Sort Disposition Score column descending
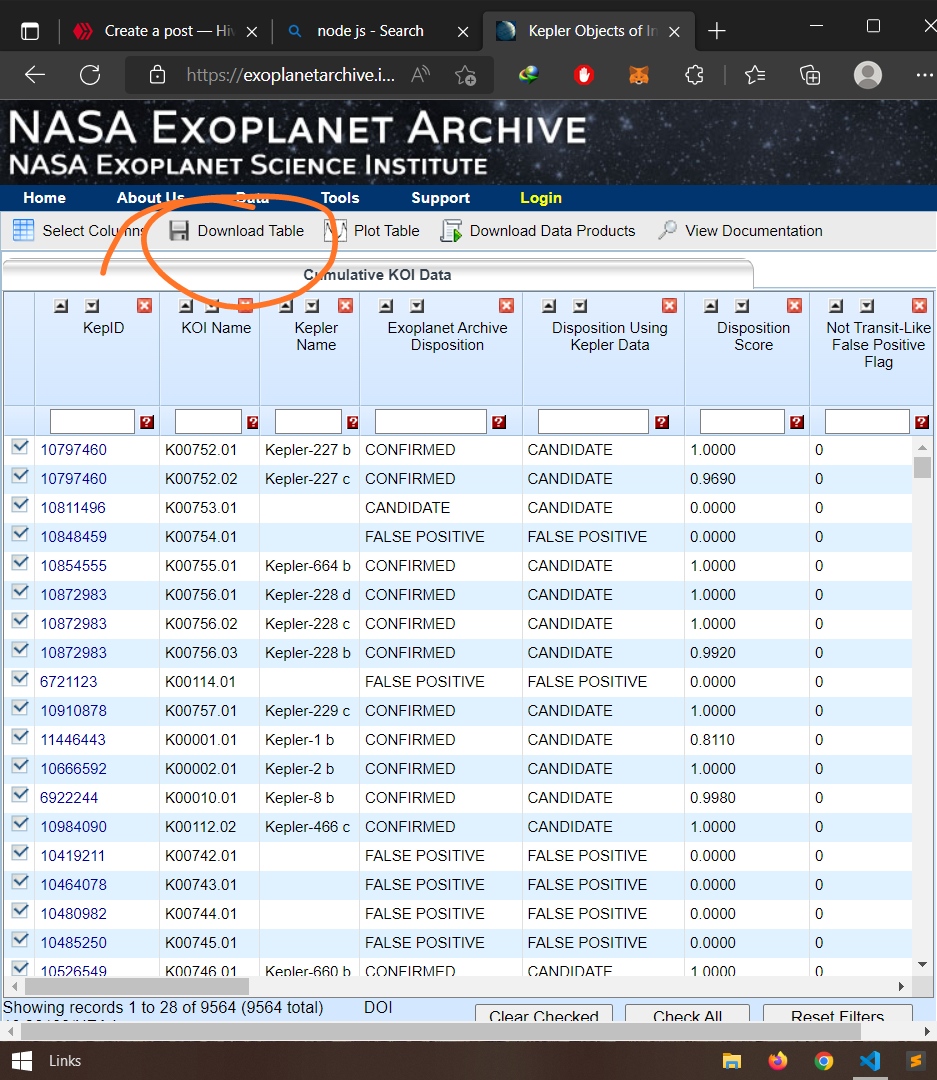The image size is (937, 1080). tap(742, 306)
